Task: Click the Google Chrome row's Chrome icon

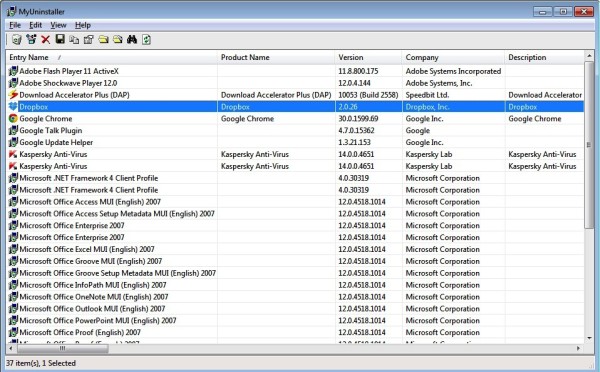Action: click(x=13, y=119)
